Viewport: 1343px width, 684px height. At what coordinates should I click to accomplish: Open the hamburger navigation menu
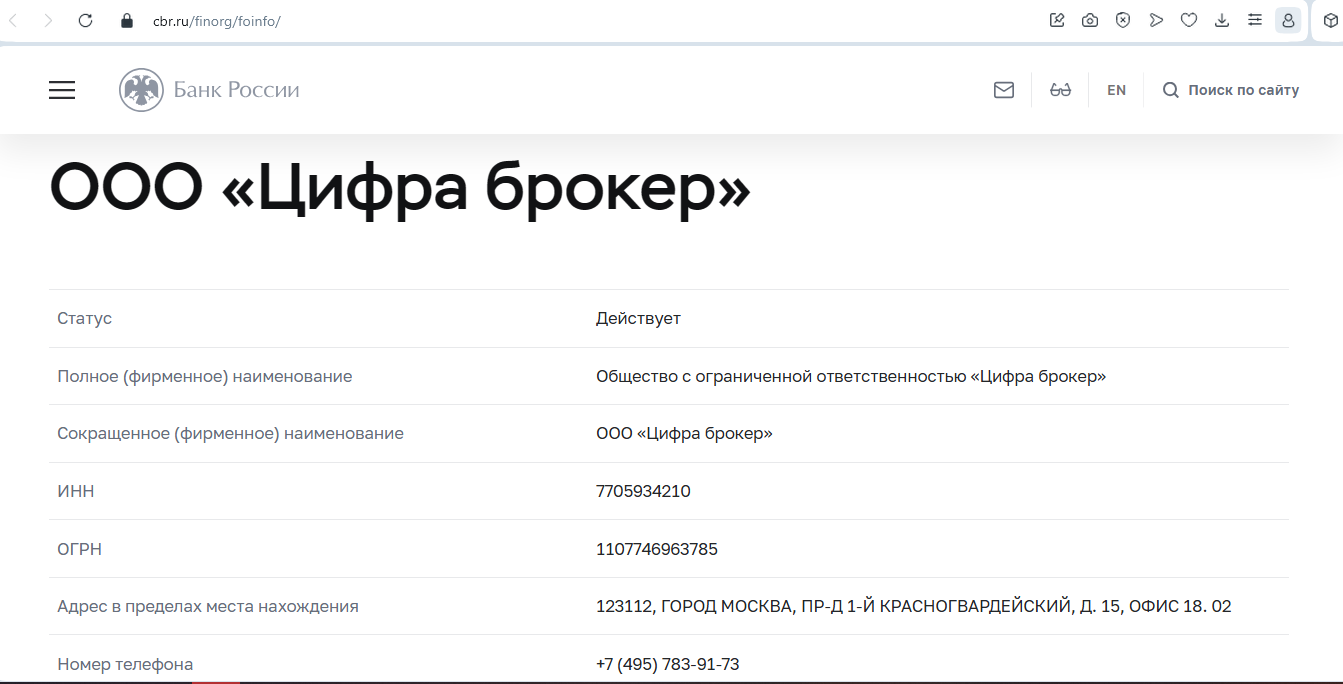tap(62, 90)
